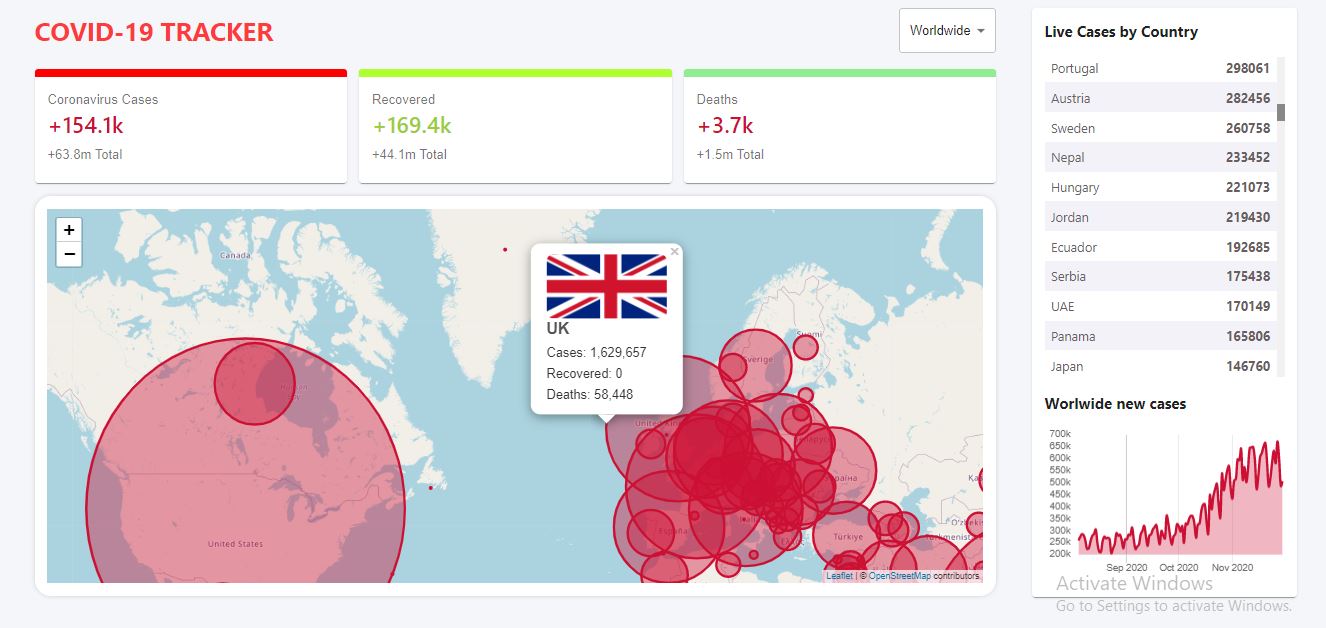The image size is (1326, 628).
Task: Close the UK popup
Action: [675, 252]
